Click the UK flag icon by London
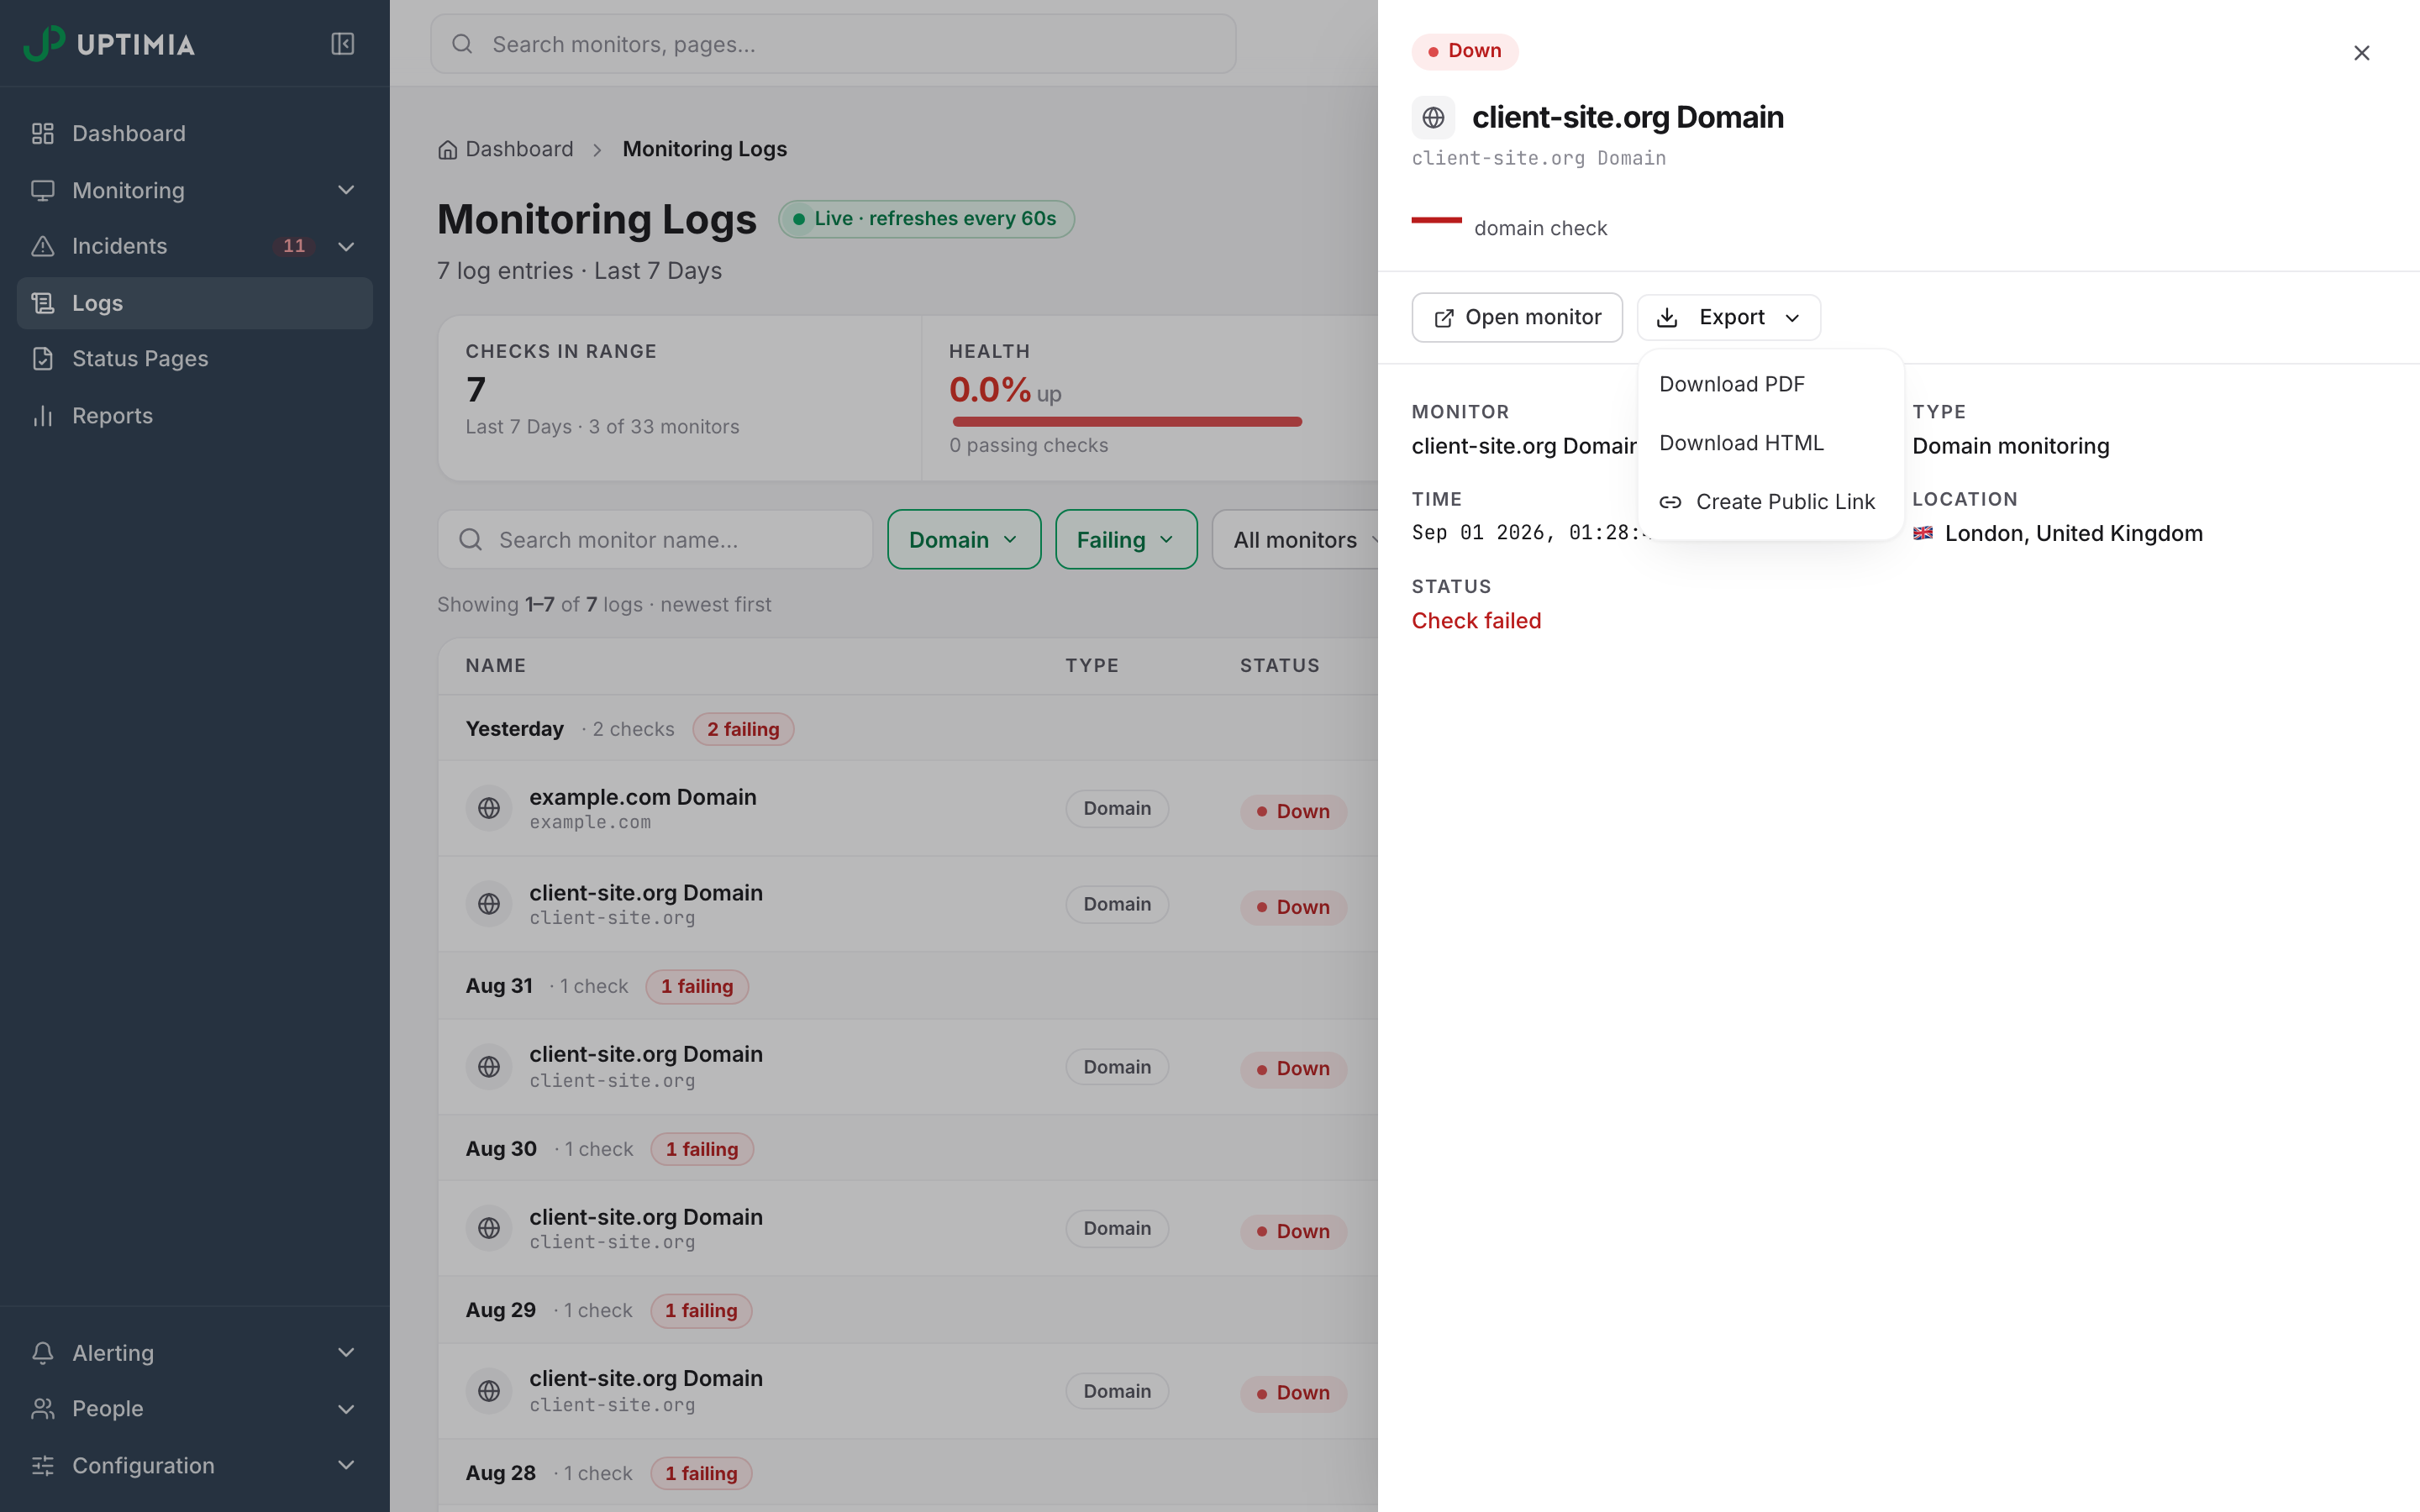The height and width of the screenshot is (1512, 2420). click(x=1923, y=533)
